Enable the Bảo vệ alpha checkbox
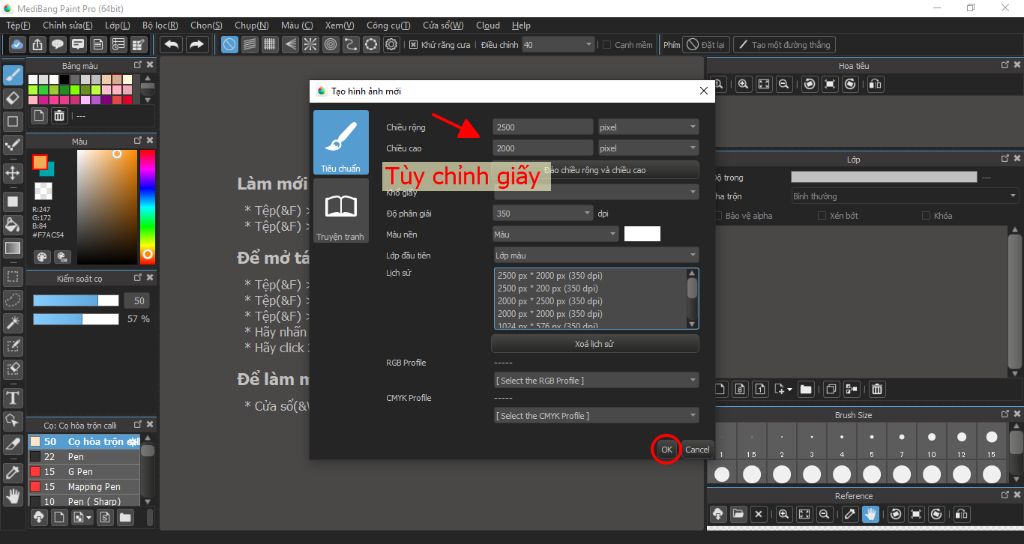Viewport: 1024px width, 544px height. [718, 216]
